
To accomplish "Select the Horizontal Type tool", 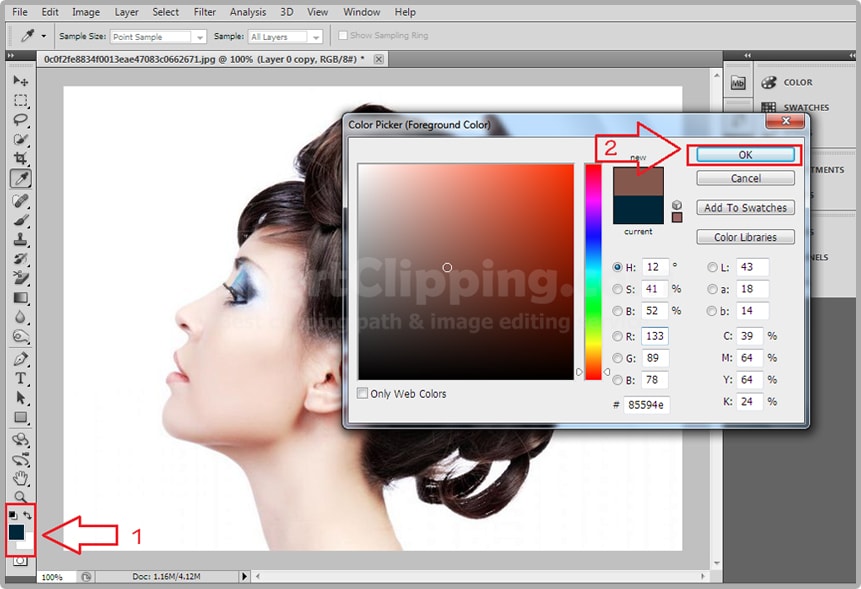I will click(x=20, y=378).
